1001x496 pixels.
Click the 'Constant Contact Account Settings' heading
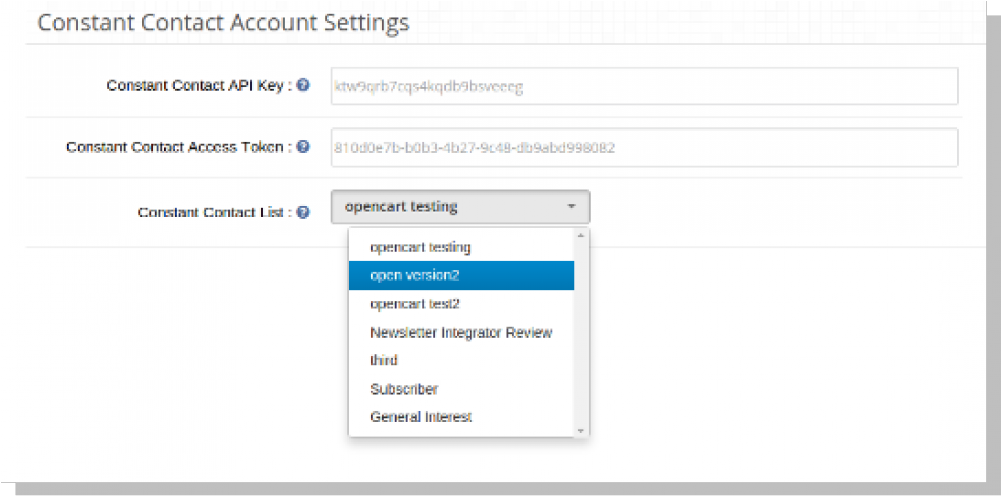point(223,20)
